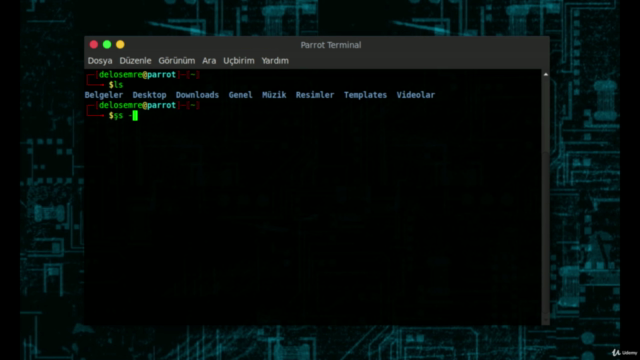Image resolution: width=640 pixels, height=360 pixels.
Task: Open the Yardım menu
Action: (275, 61)
